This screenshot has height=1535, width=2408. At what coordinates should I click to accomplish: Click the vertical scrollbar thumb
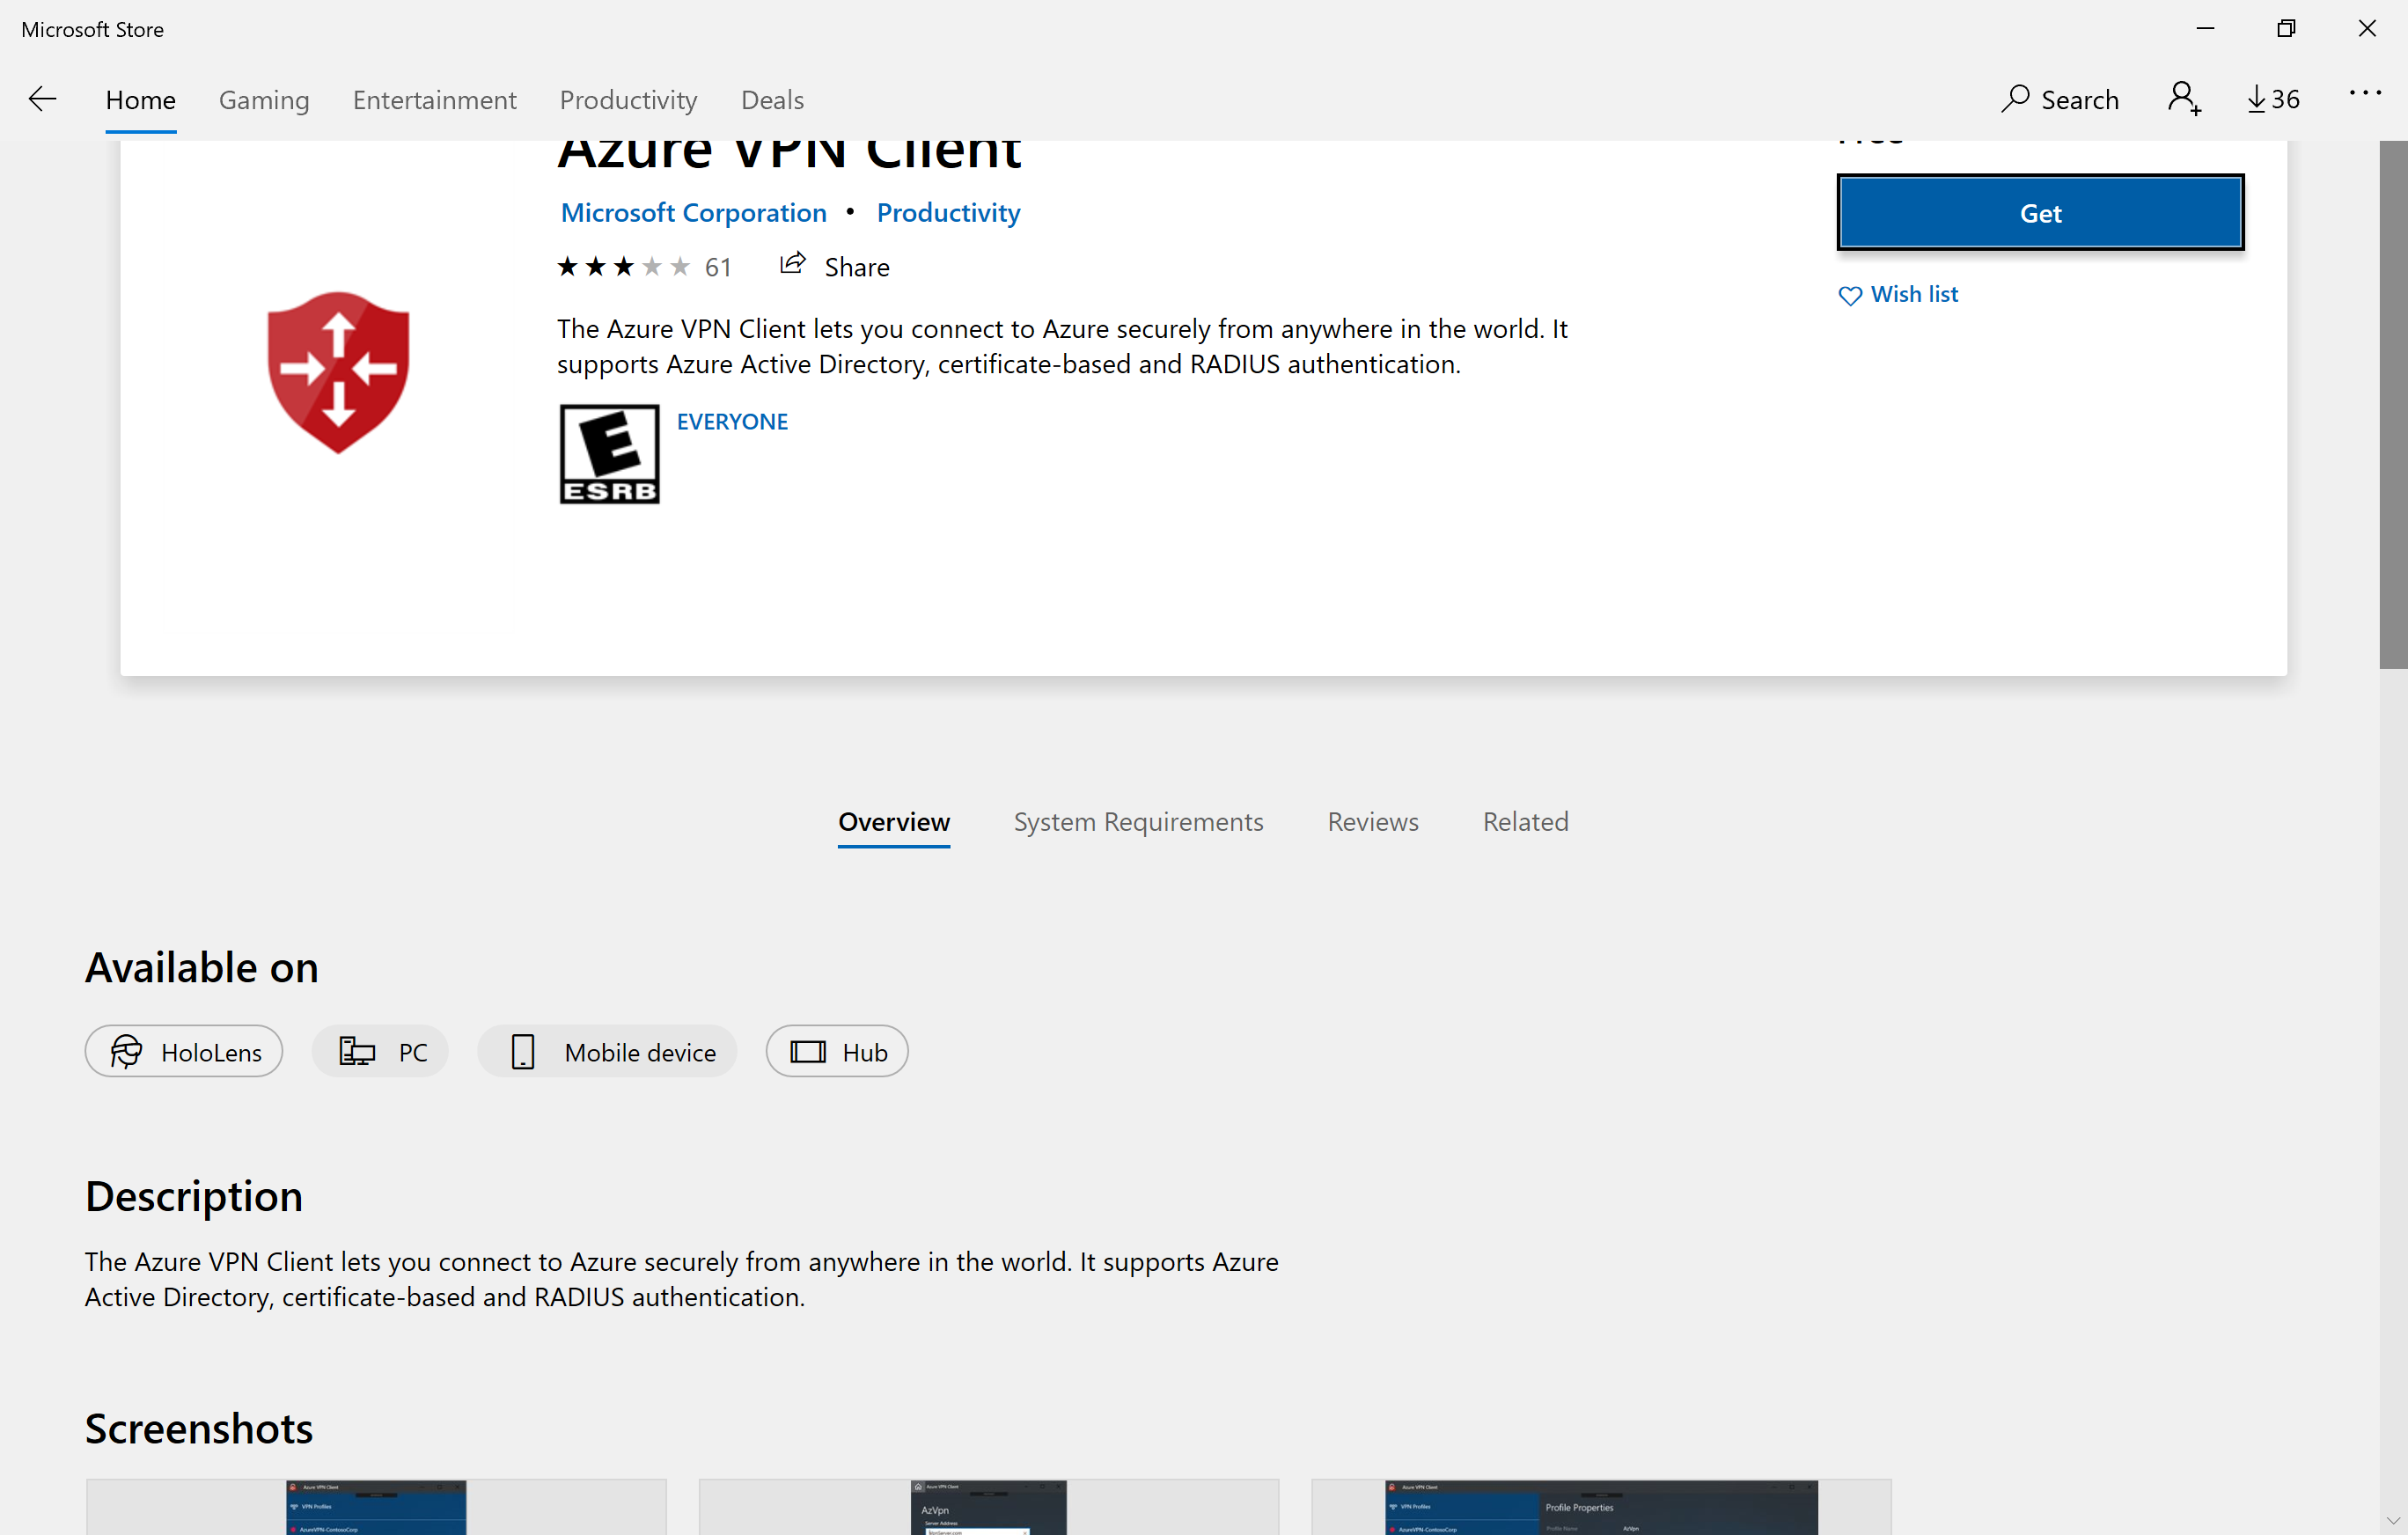tap(2393, 404)
